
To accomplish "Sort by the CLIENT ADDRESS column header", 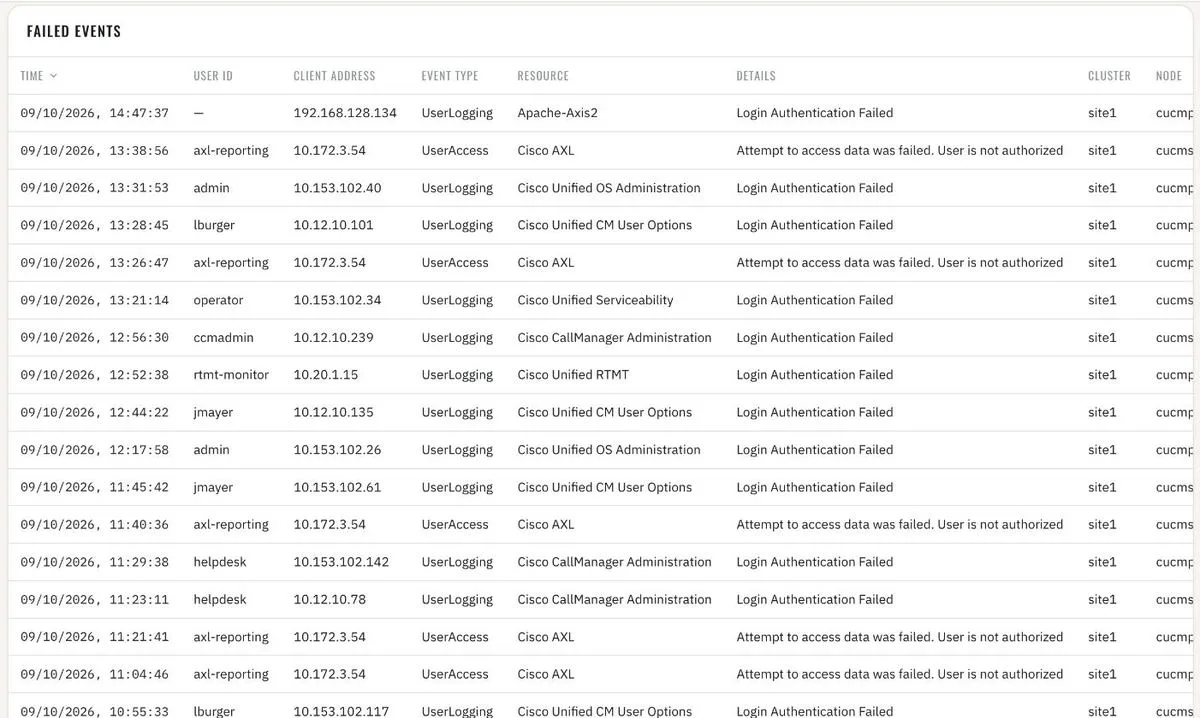I will pyautogui.click(x=334, y=76).
